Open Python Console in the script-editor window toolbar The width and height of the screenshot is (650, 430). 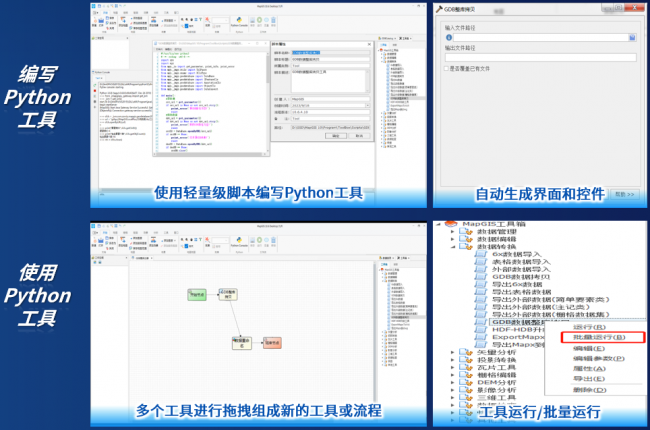pyautogui.click(x=239, y=22)
